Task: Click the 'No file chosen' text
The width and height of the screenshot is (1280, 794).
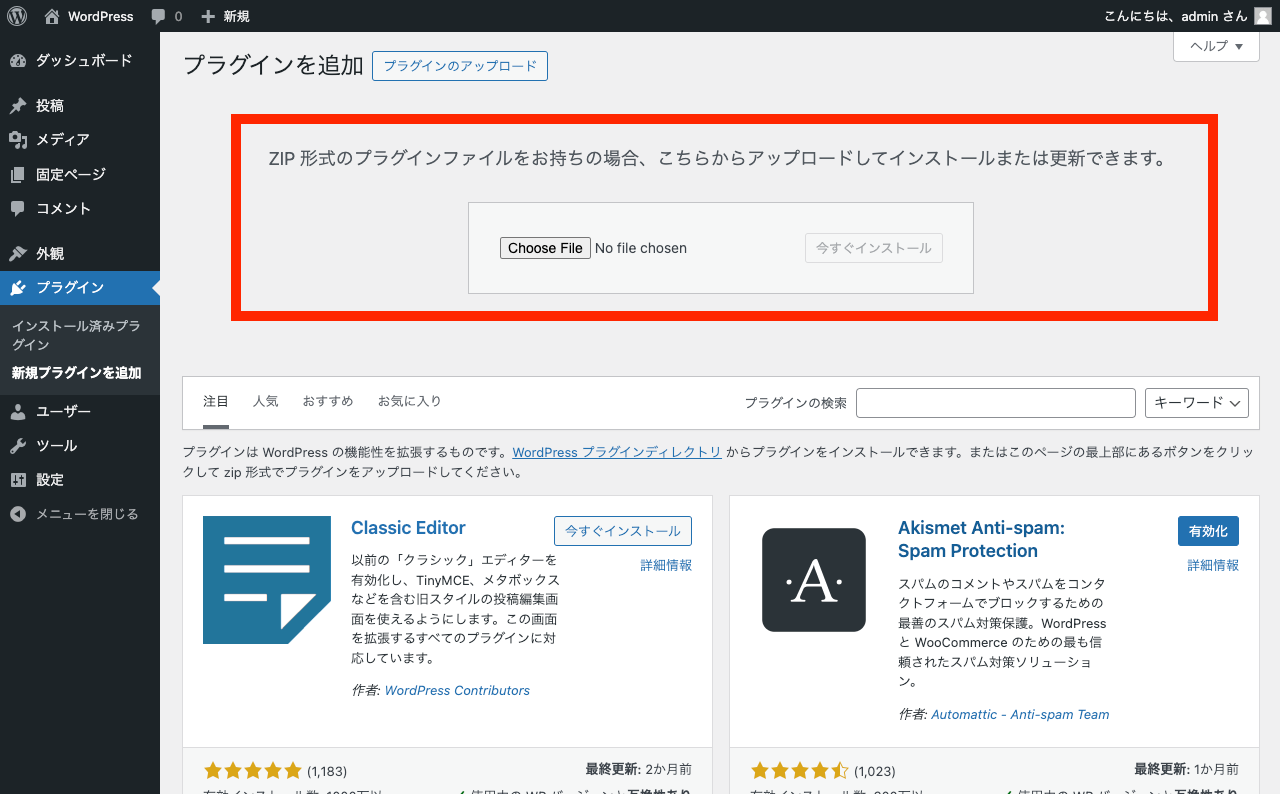Action: point(641,248)
